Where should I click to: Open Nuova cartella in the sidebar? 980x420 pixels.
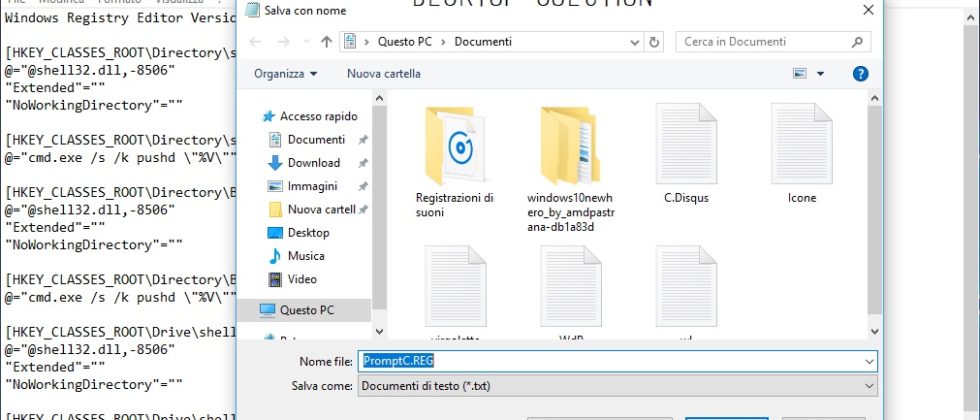point(321,209)
